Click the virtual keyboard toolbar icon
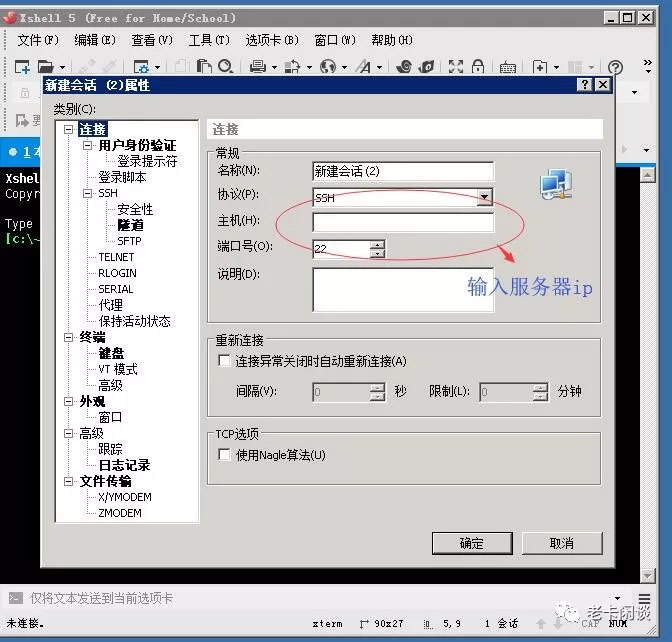Screen dimensions: 672x642 pos(507,67)
